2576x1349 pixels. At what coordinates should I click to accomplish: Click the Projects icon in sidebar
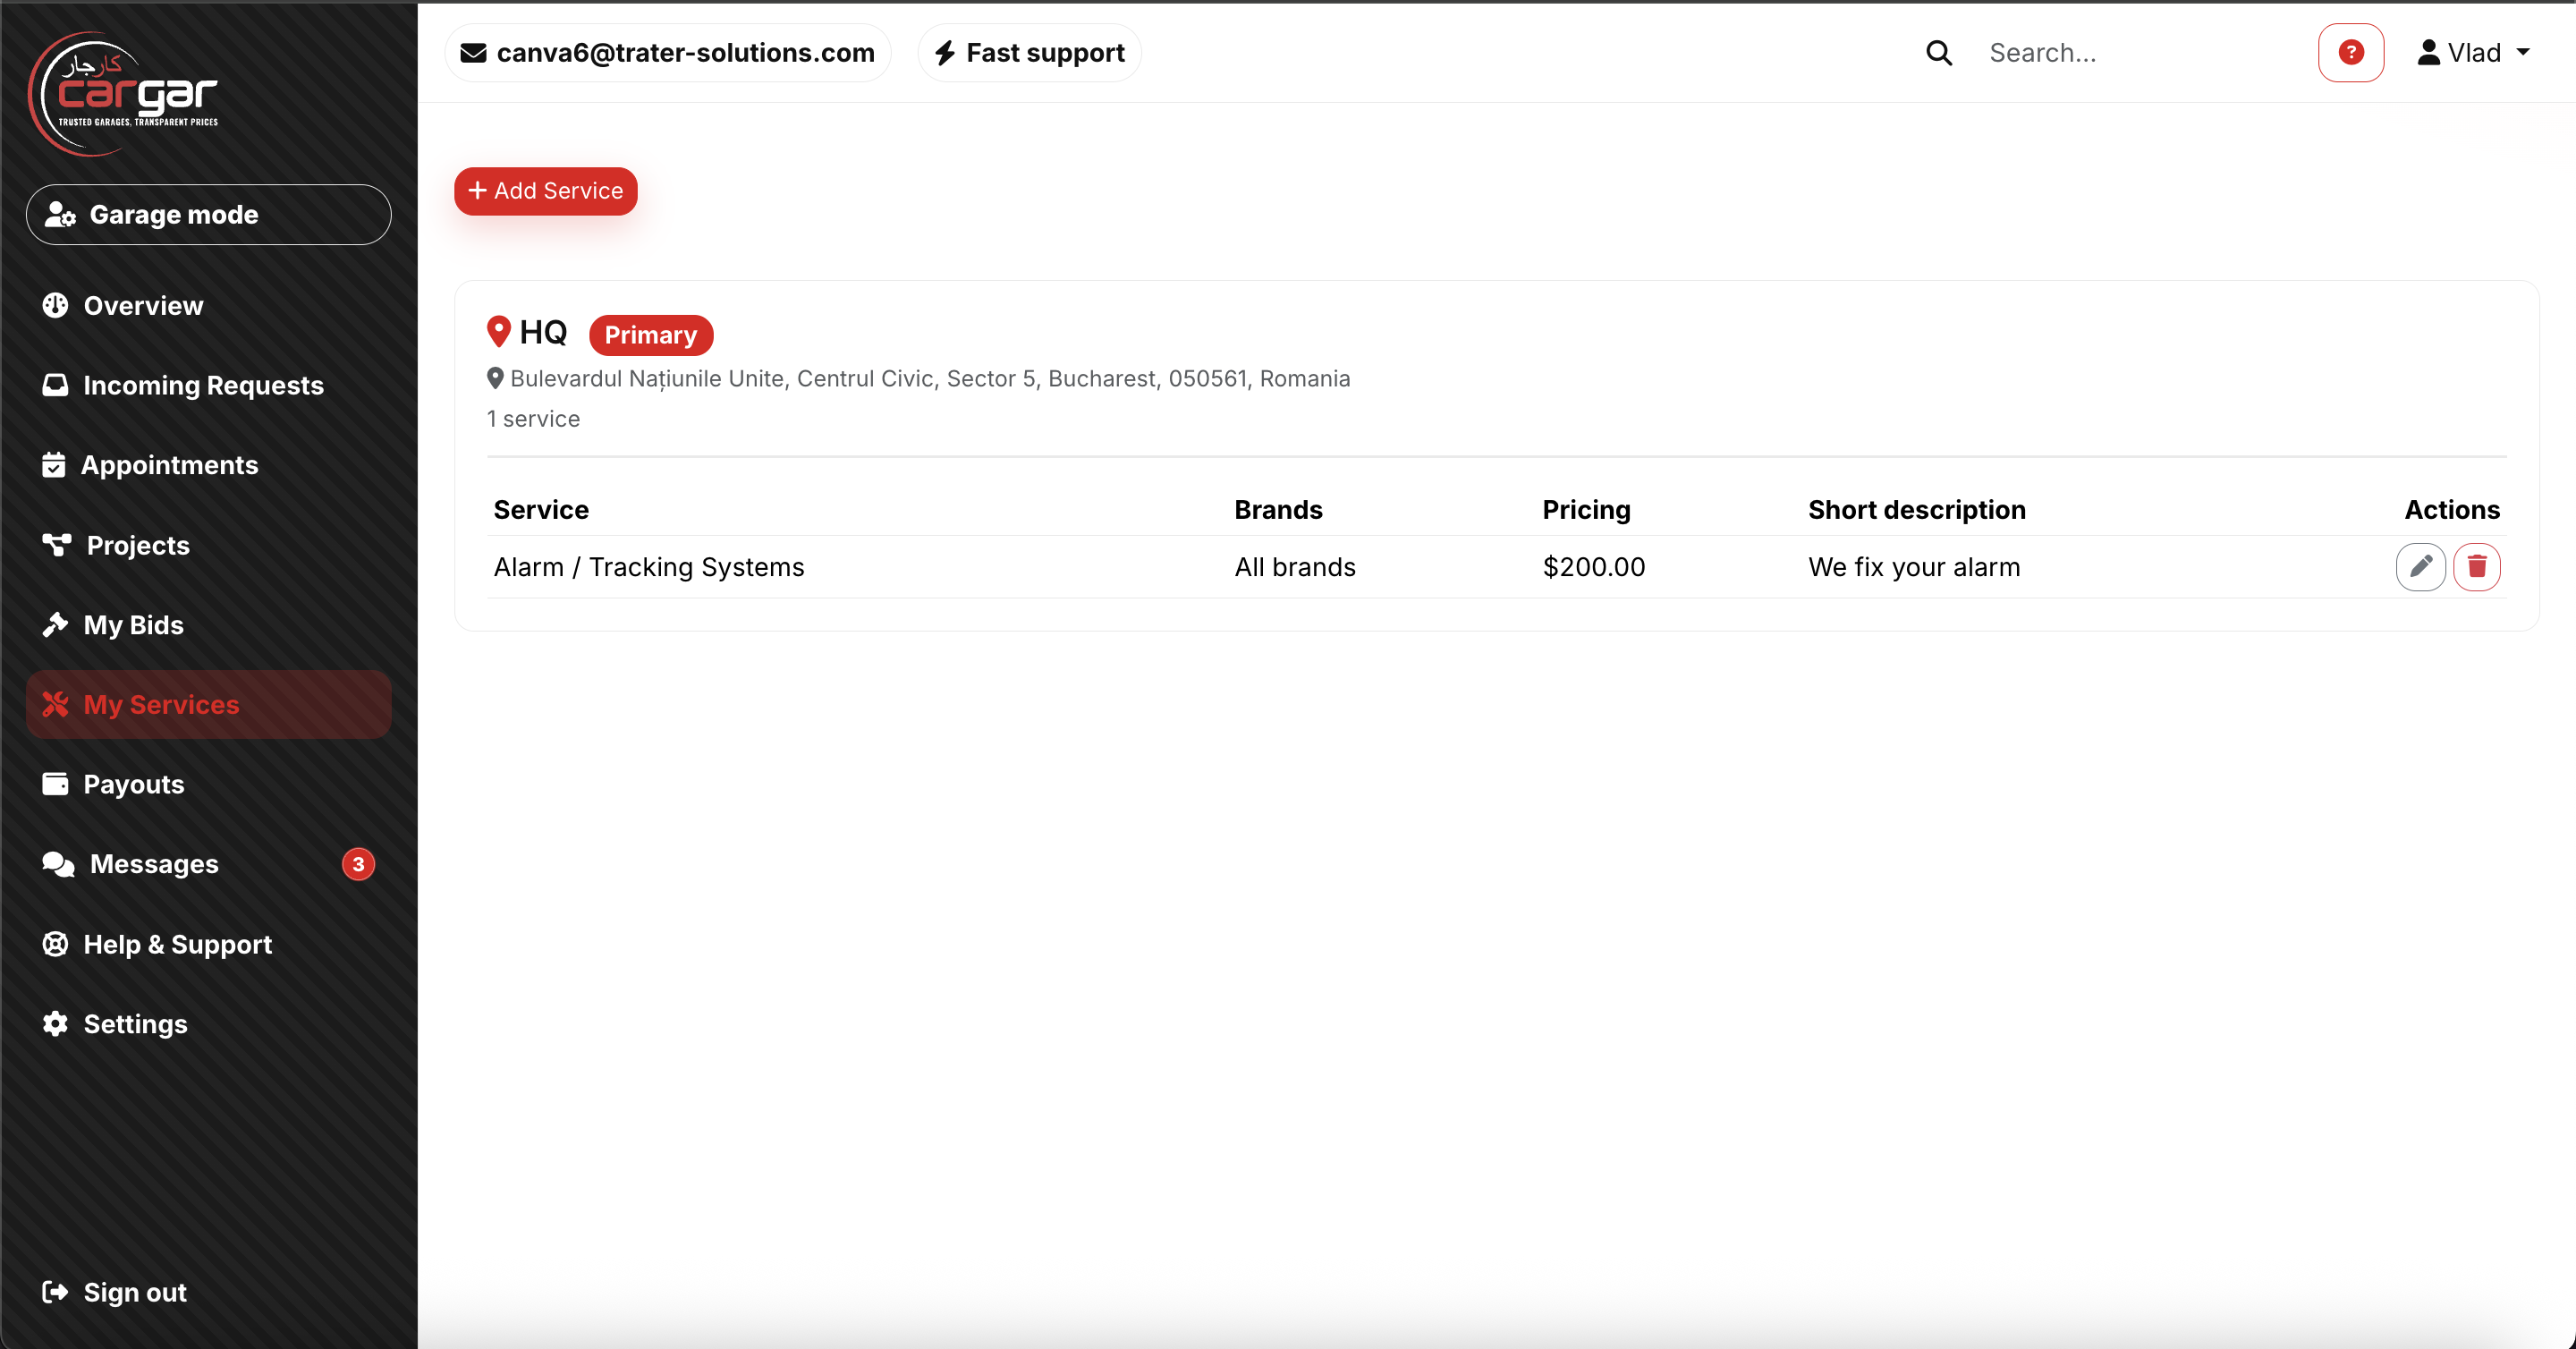click(x=56, y=545)
